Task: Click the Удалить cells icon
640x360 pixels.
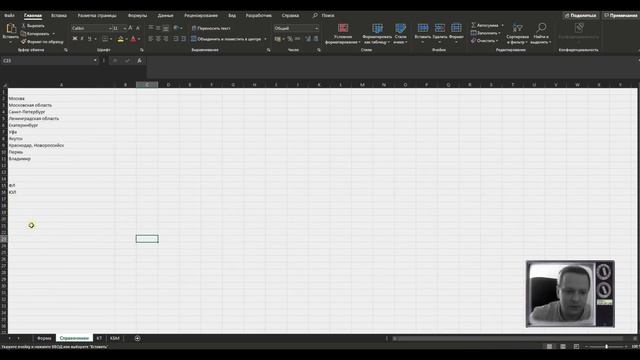Action: [440, 28]
